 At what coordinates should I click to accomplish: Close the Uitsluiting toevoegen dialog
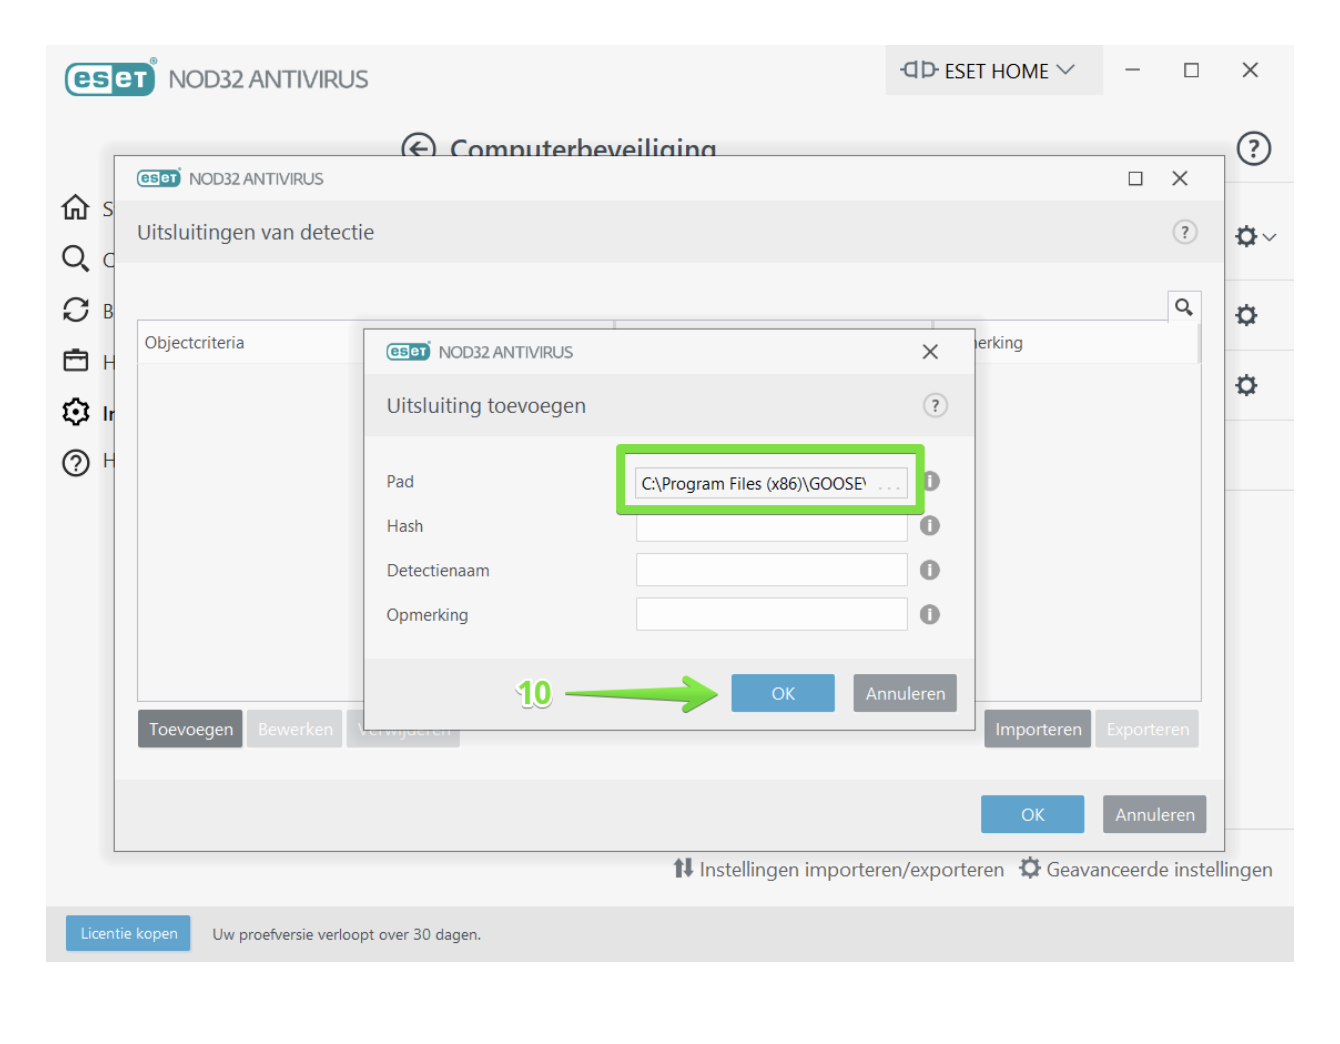[x=930, y=352]
